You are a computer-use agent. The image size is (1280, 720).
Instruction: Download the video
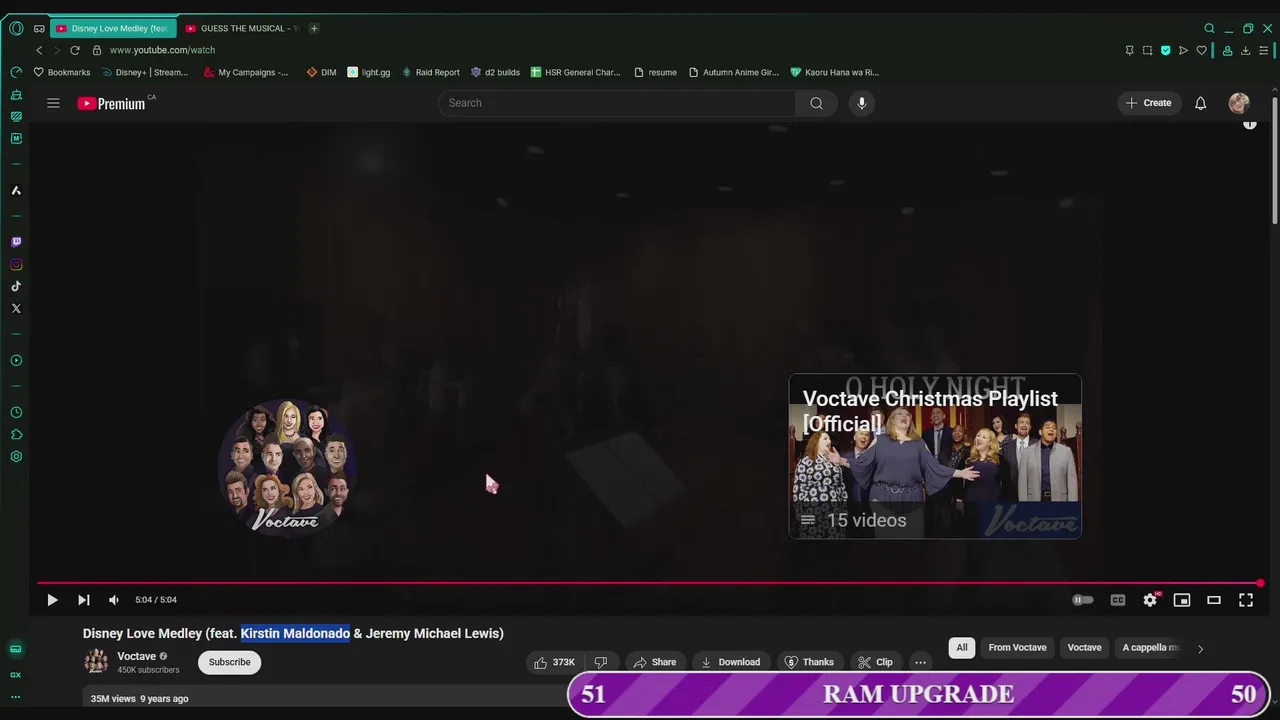730,662
